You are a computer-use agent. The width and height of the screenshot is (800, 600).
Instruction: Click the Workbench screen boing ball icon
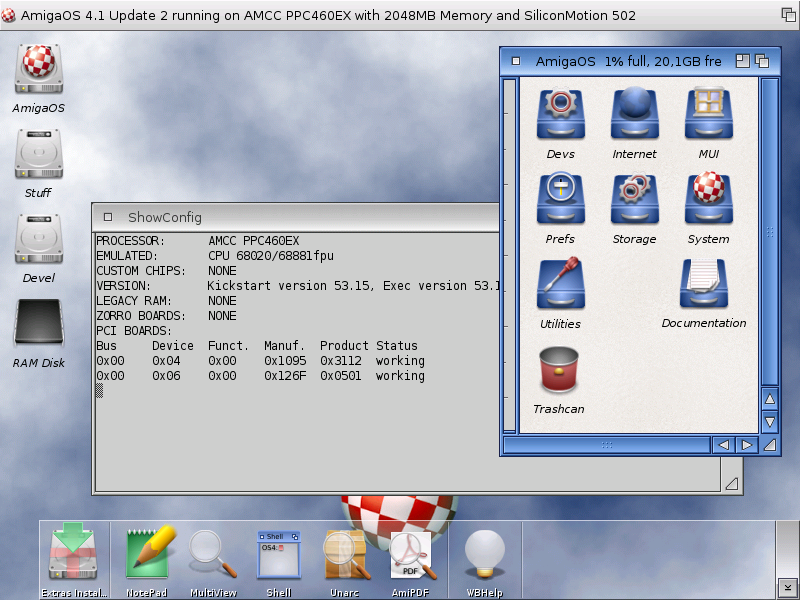[8, 15]
